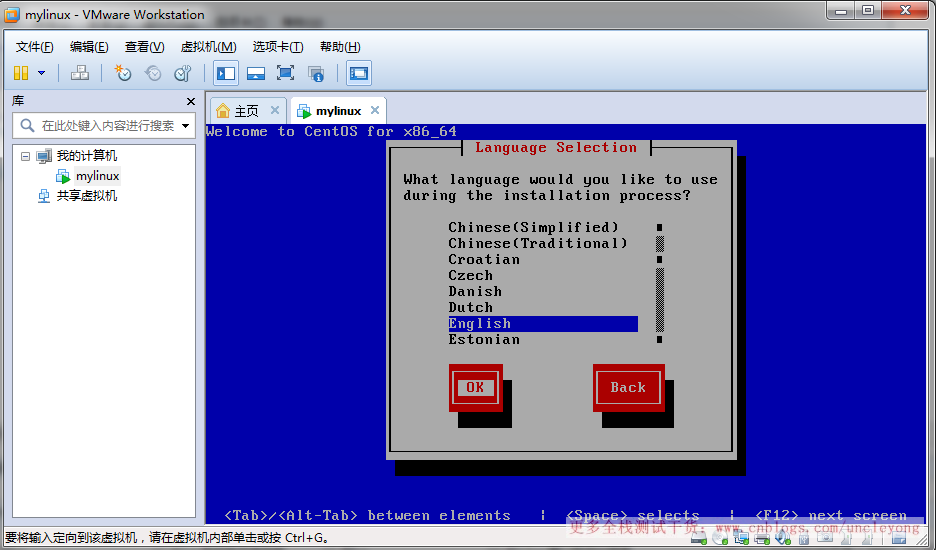Switch to the 主页 home tab
This screenshot has width=936, height=550.
coord(246,111)
